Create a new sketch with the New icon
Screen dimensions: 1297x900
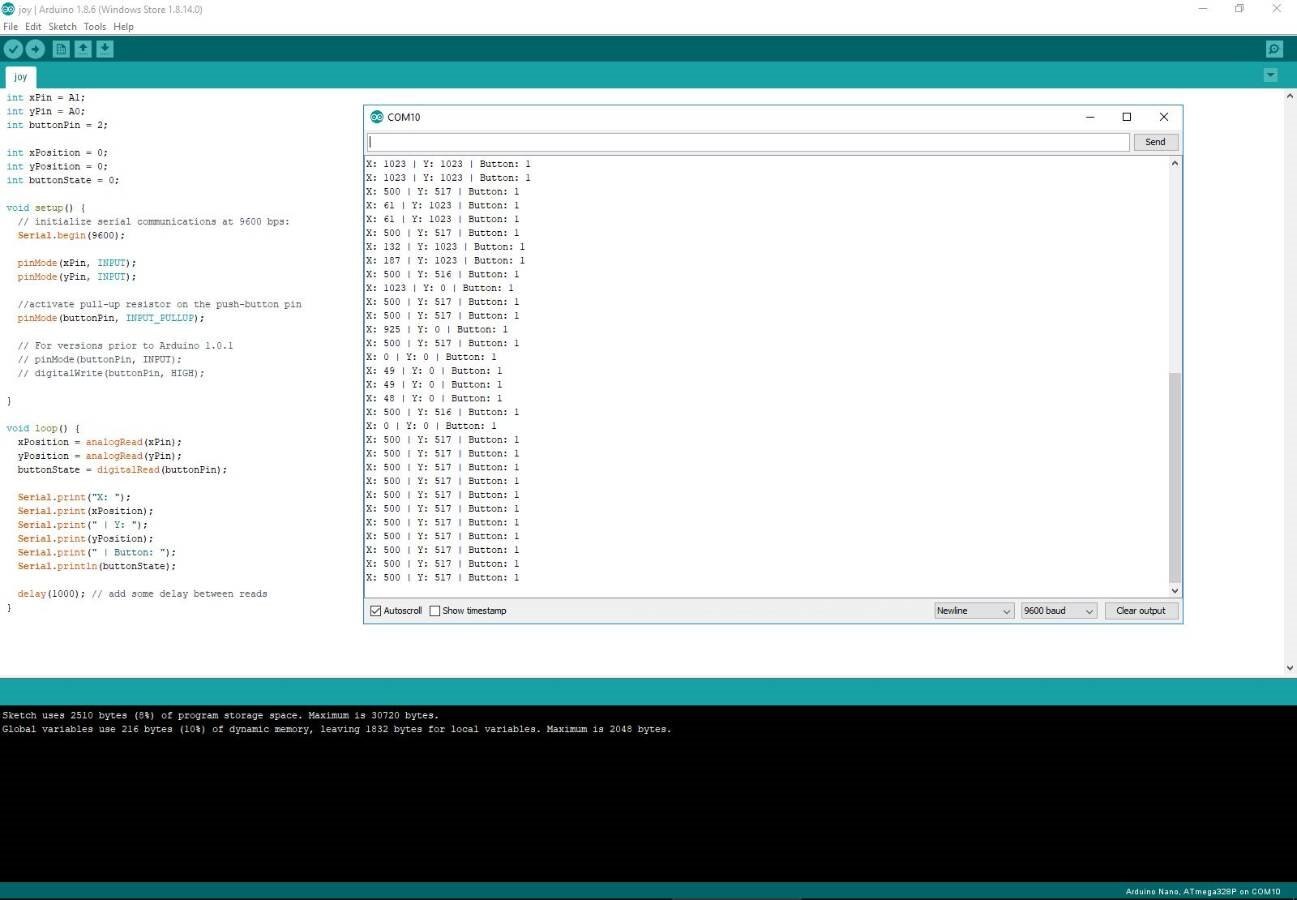tap(61, 49)
